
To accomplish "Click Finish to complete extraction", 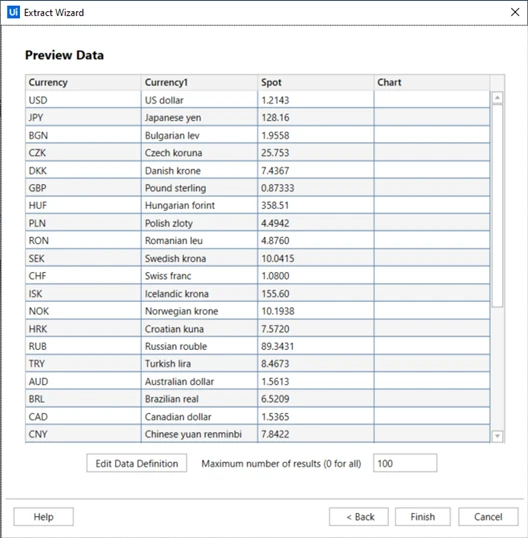I will (423, 517).
